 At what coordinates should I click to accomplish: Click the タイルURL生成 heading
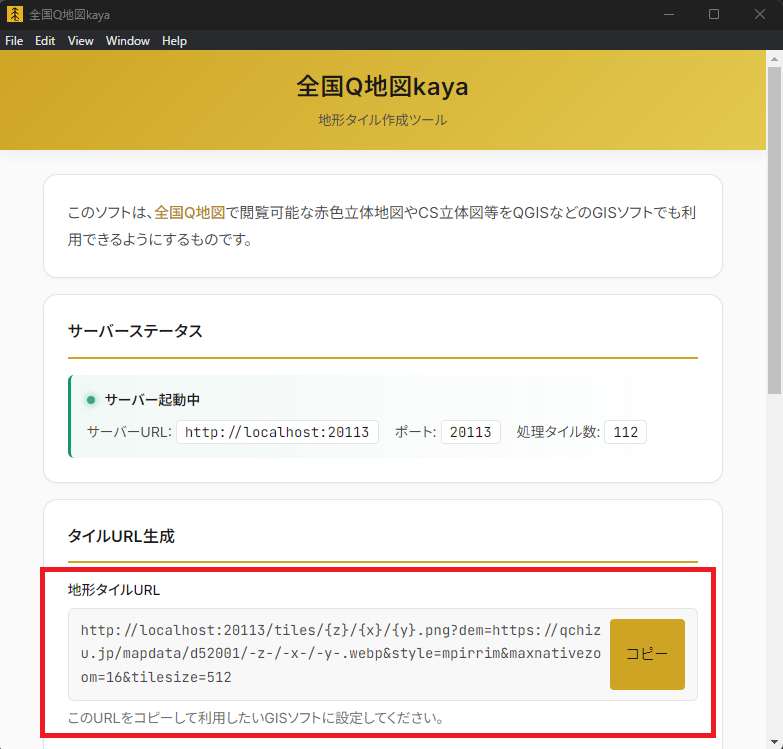[x=121, y=536]
